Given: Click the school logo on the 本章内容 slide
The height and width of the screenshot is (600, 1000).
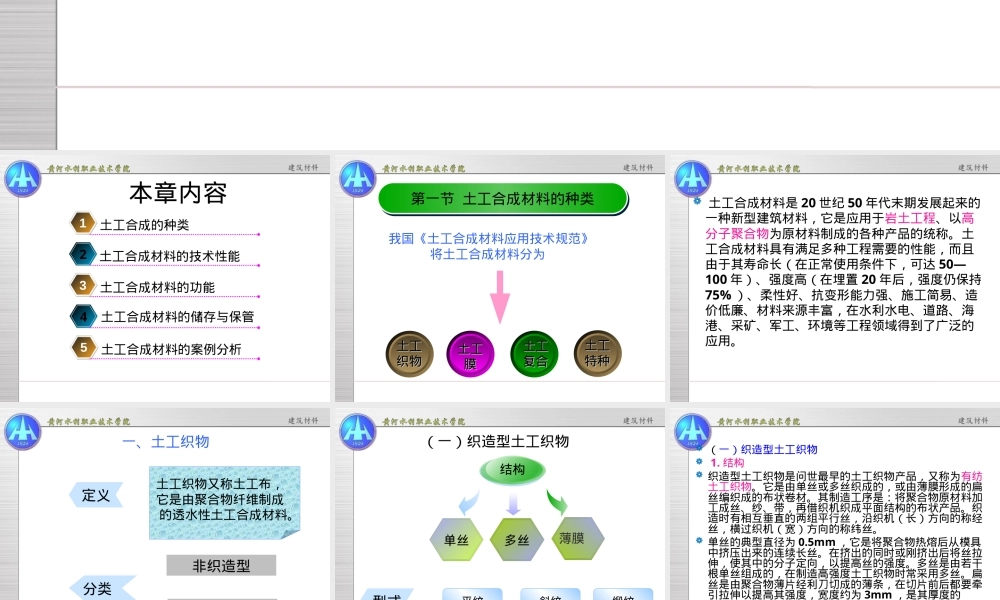Looking at the screenshot, I should [x=23, y=179].
